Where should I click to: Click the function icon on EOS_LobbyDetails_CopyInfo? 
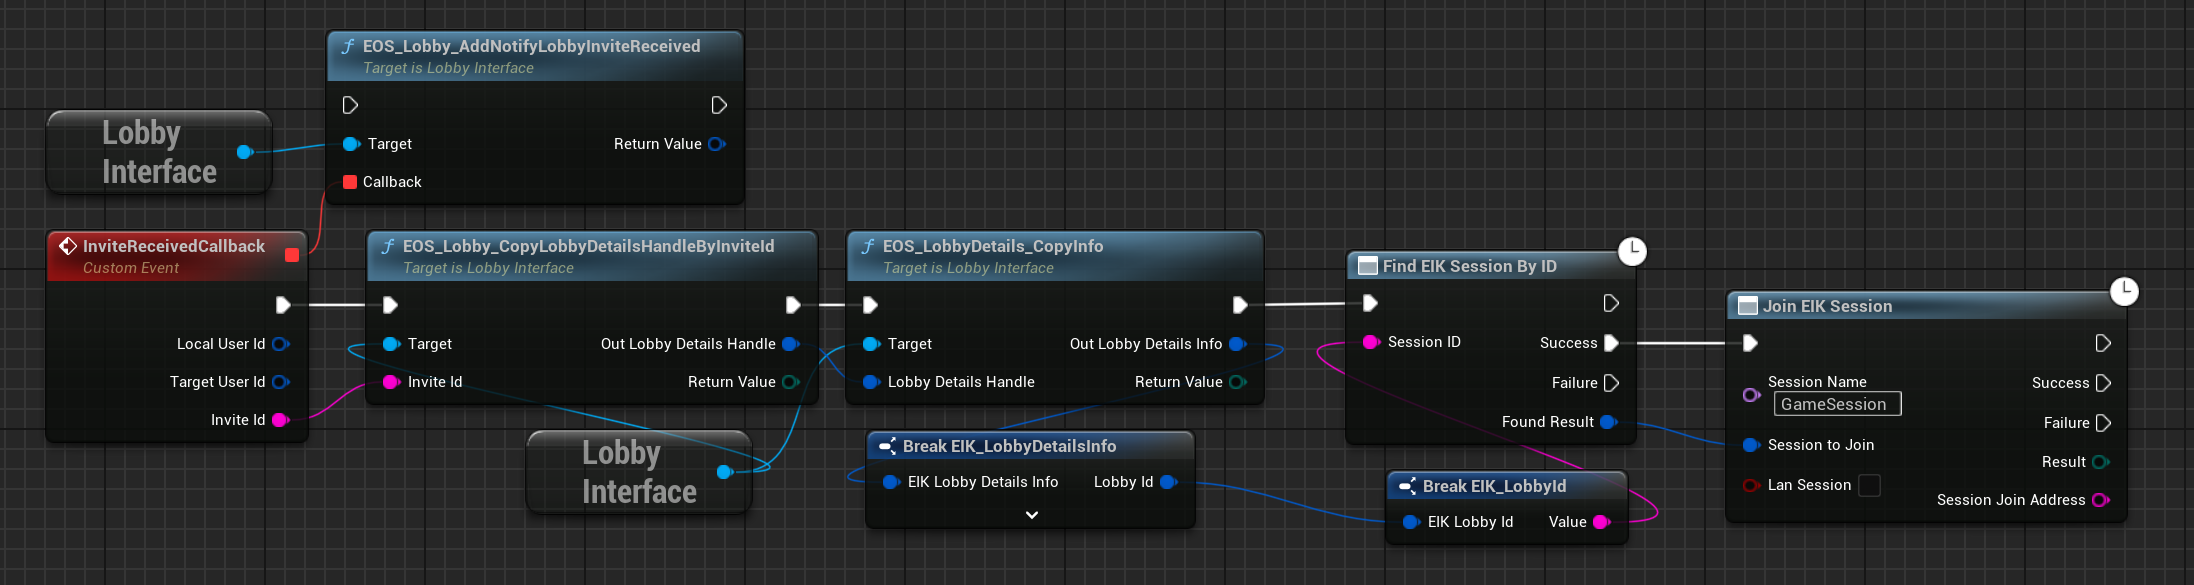click(868, 246)
